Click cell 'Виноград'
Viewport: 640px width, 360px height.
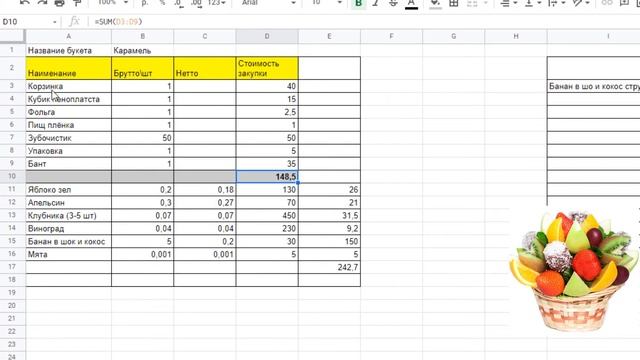69,229
